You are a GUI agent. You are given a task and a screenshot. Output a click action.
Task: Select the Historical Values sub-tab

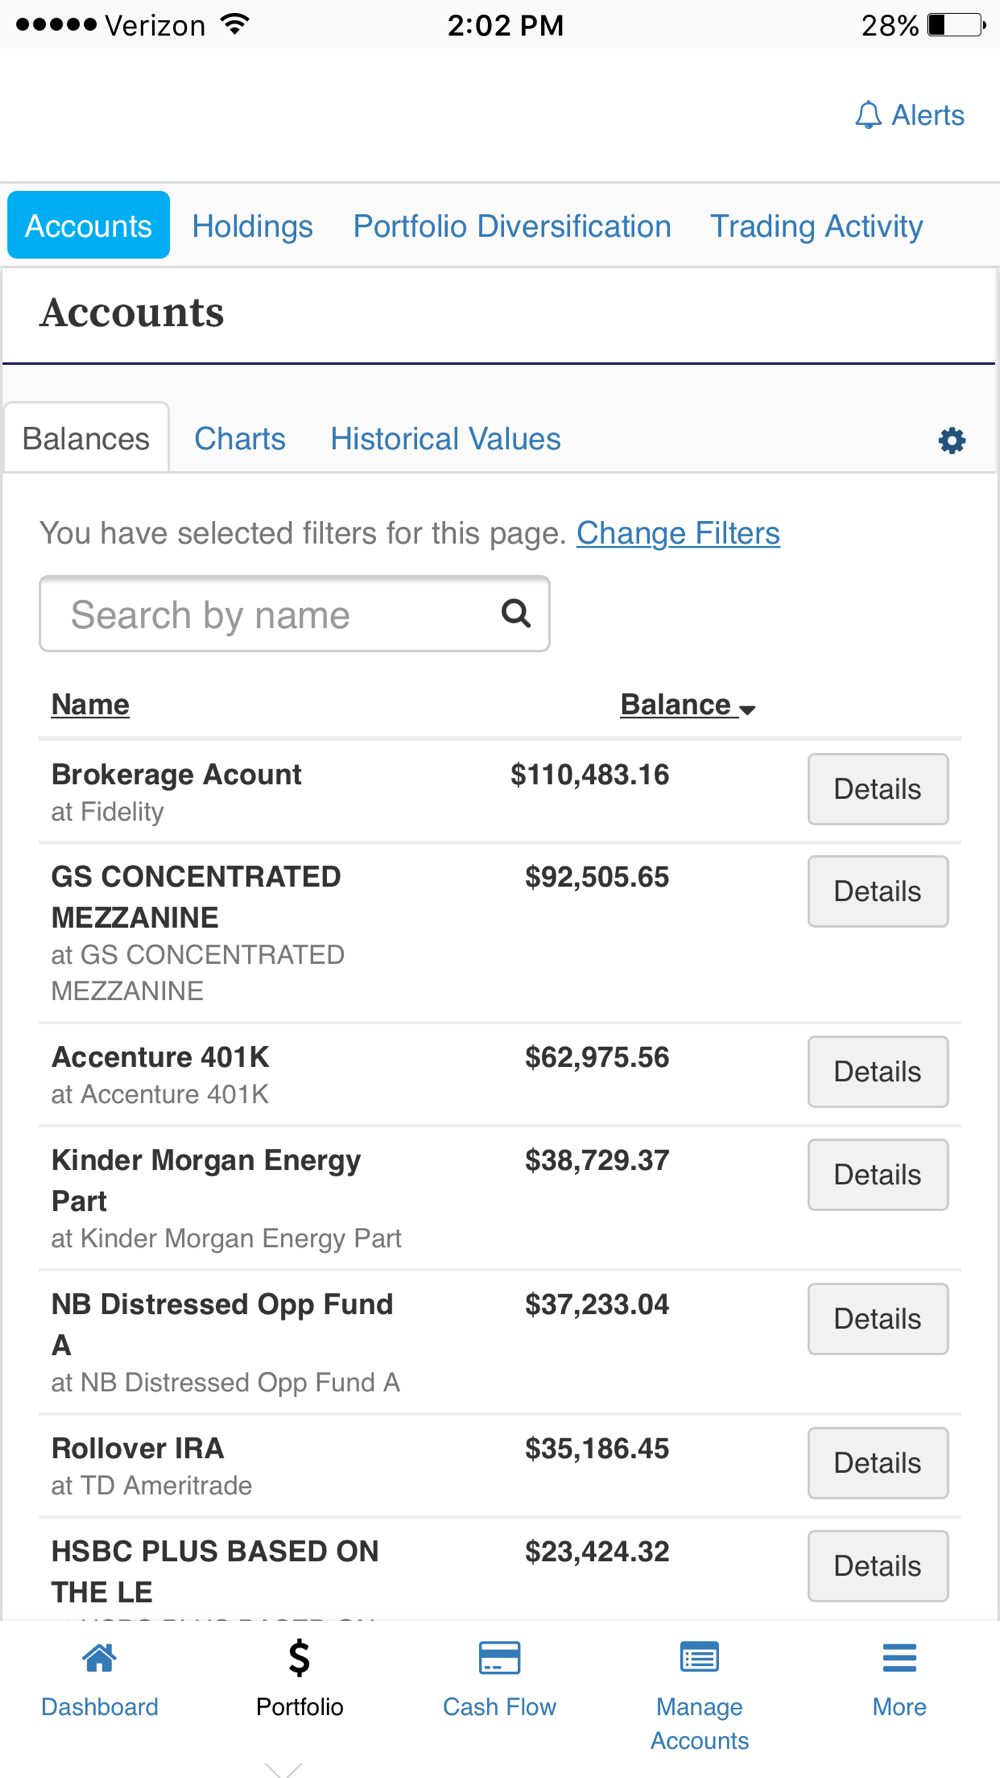pos(445,438)
